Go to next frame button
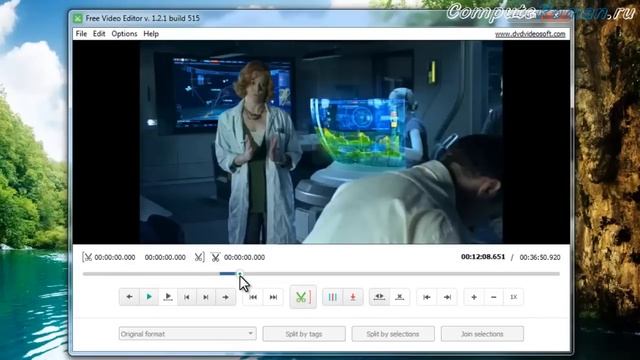This screenshot has height=360, width=640. [206, 297]
